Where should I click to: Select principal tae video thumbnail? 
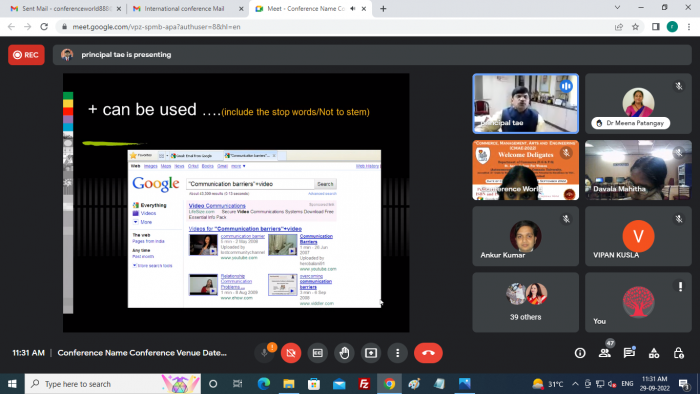525,104
